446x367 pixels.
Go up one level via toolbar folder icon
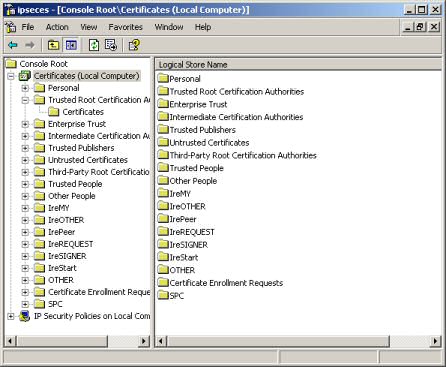pos(53,45)
